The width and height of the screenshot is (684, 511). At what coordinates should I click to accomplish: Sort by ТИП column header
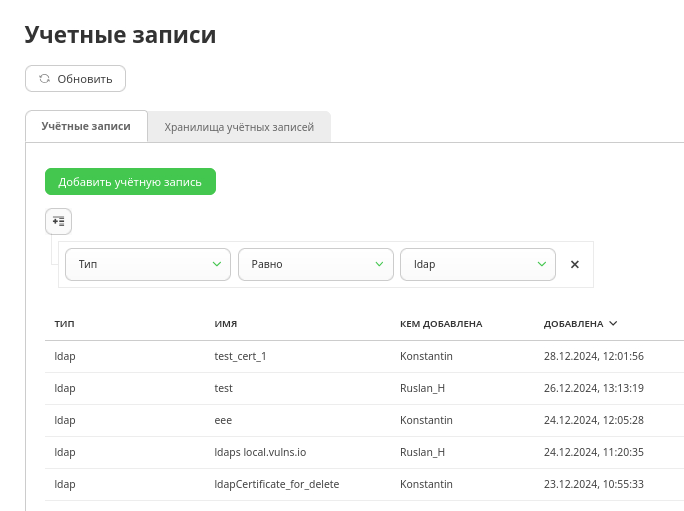(65, 324)
